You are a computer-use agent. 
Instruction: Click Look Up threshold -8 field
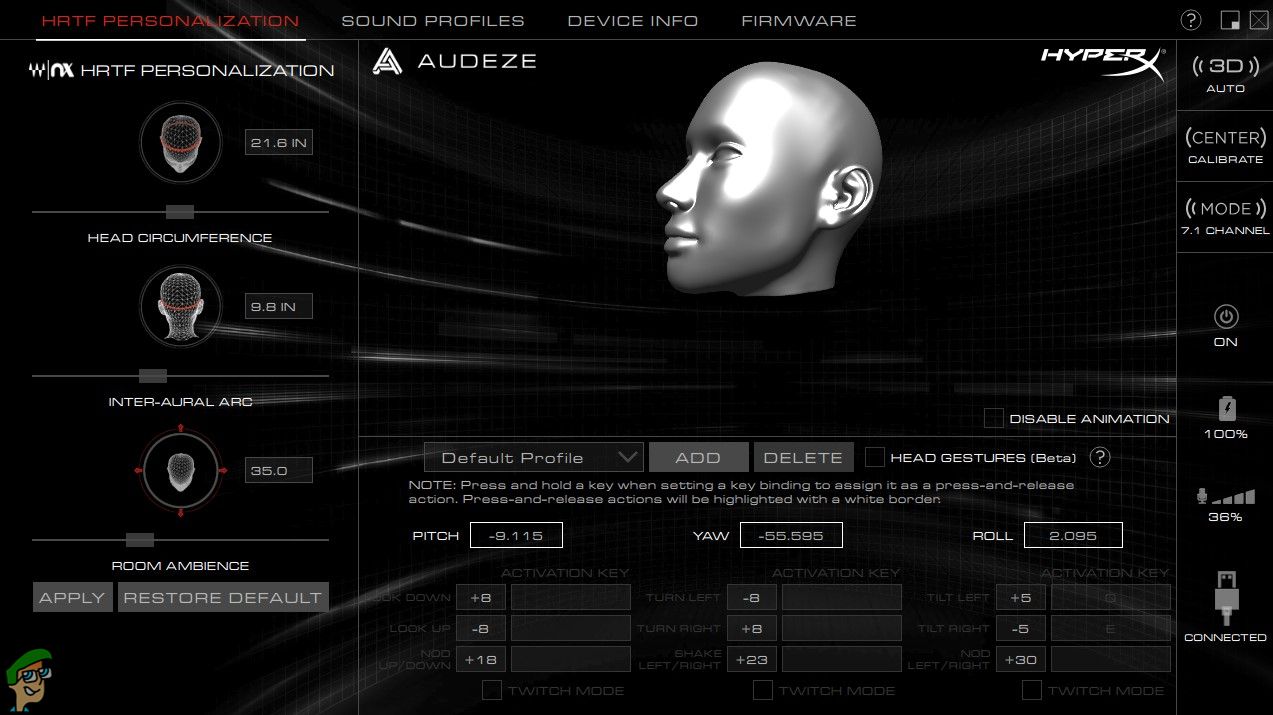pyautogui.click(x=481, y=628)
